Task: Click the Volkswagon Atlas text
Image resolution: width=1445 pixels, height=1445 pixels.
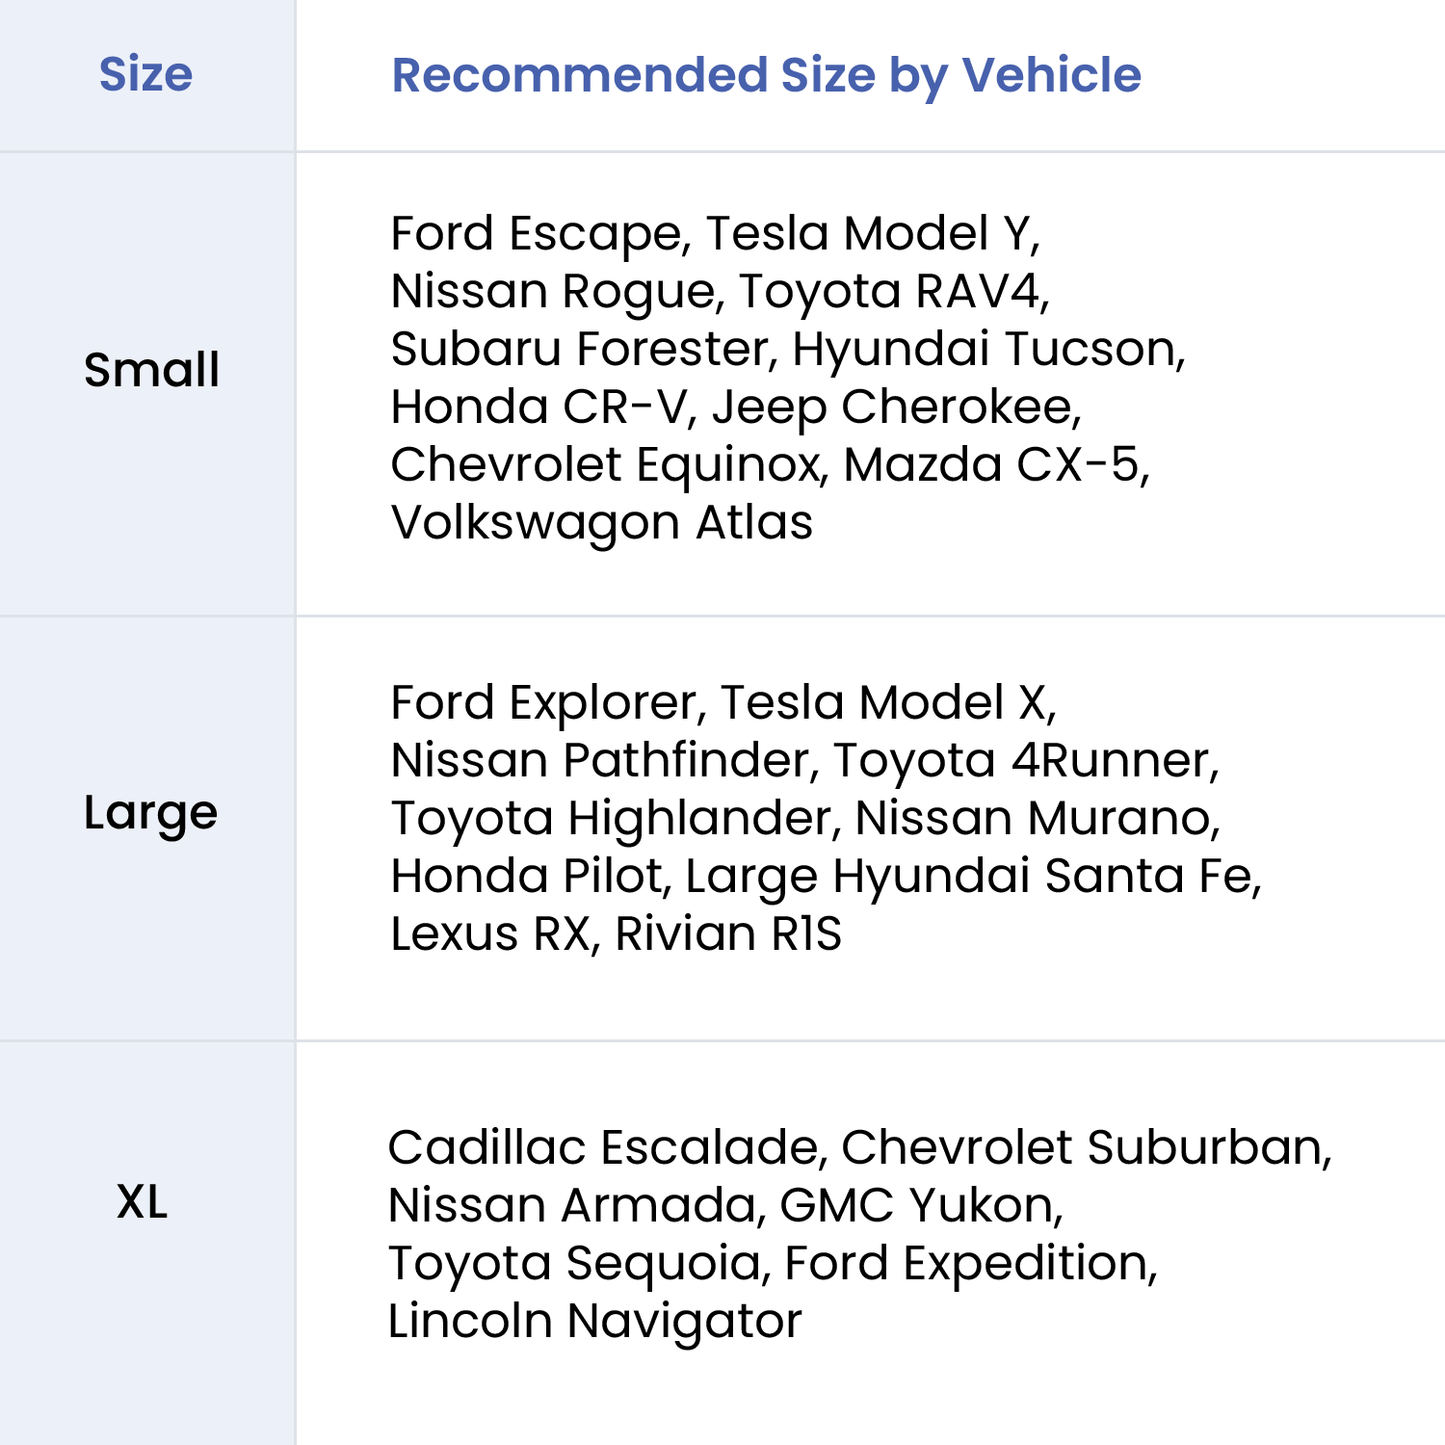Action: (601, 523)
